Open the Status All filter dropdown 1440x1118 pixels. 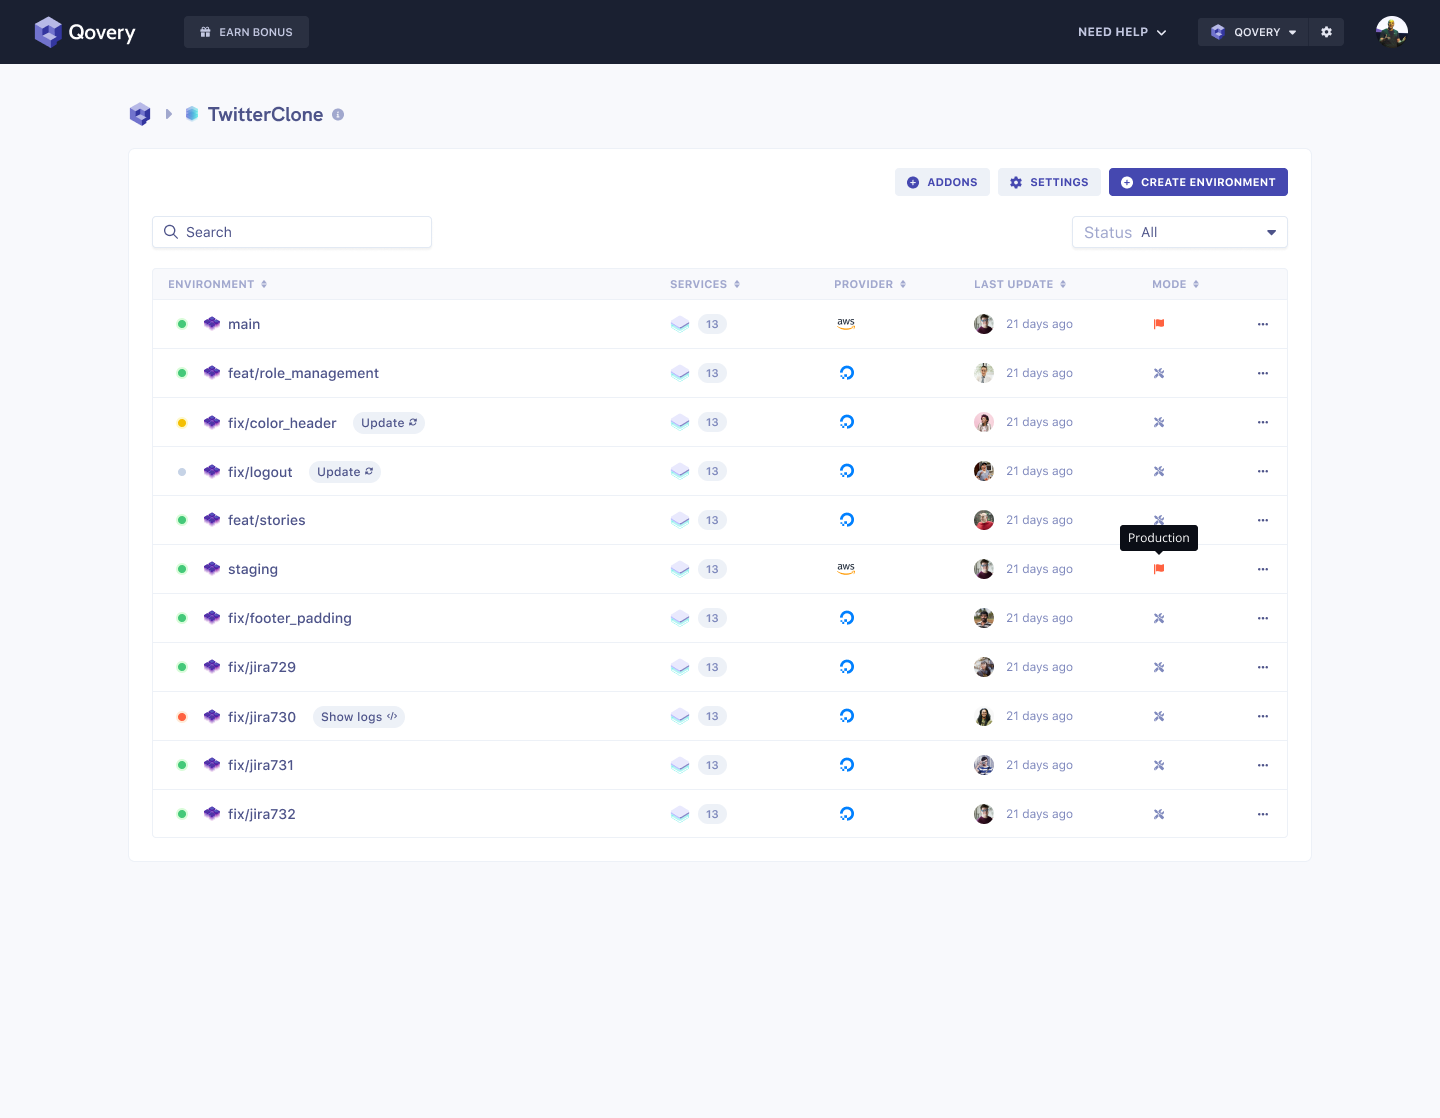tap(1180, 232)
